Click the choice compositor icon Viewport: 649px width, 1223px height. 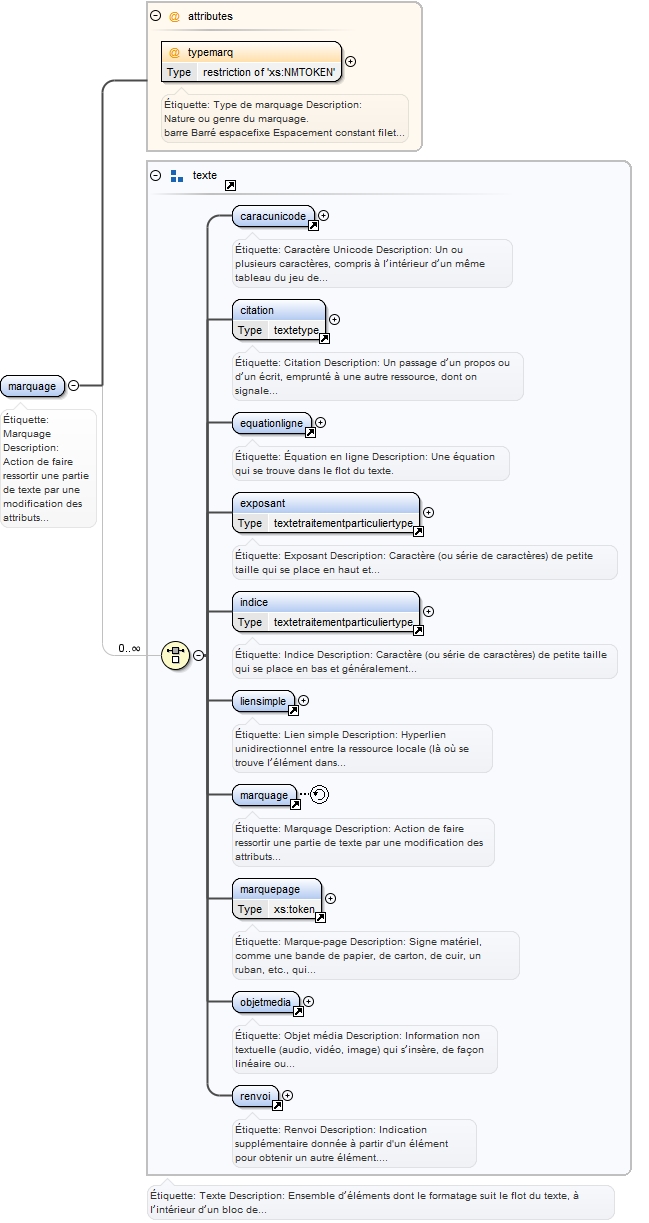coord(175,655)
